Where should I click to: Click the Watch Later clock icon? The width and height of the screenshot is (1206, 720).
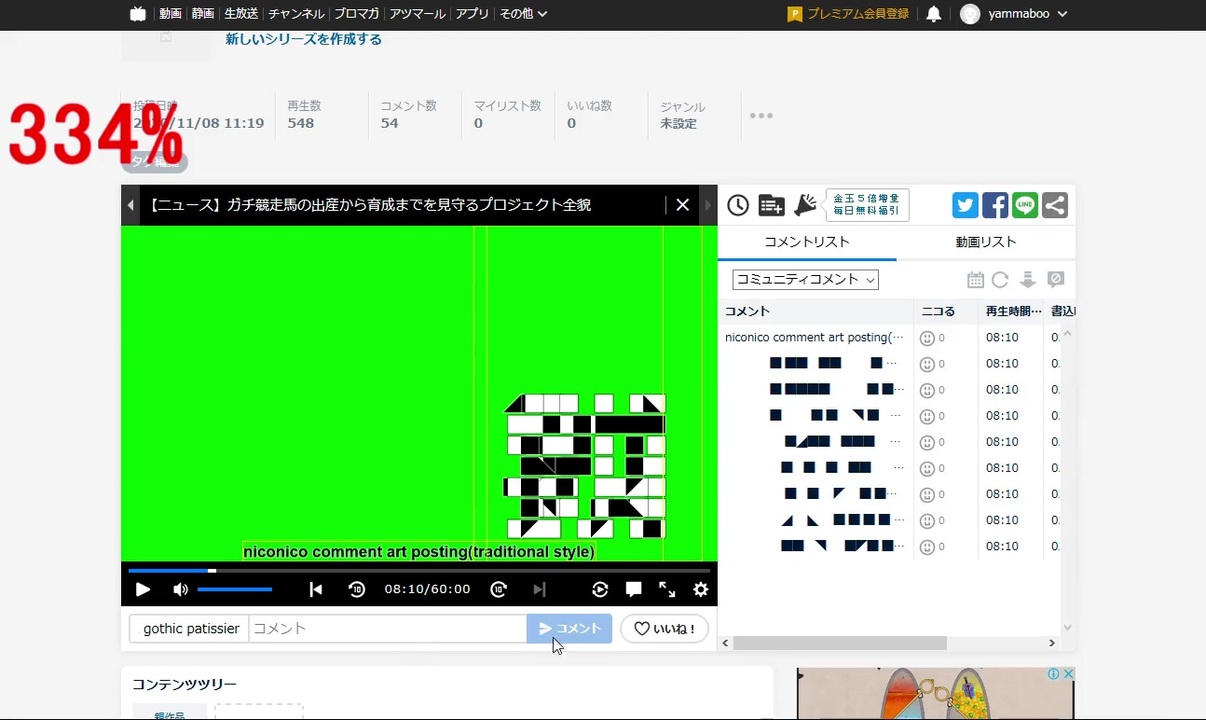click(737, 205)
